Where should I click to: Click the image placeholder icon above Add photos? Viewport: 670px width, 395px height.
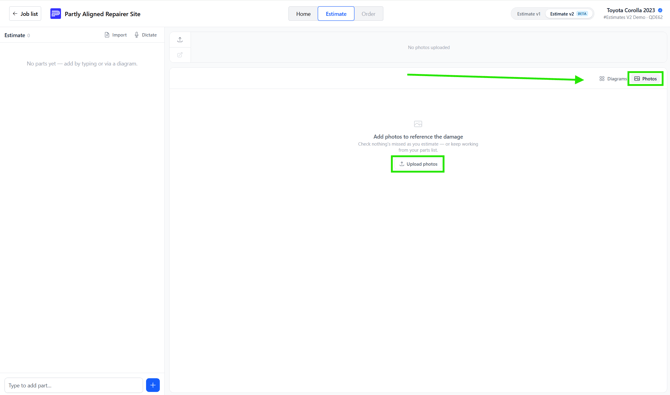point(418,124)
